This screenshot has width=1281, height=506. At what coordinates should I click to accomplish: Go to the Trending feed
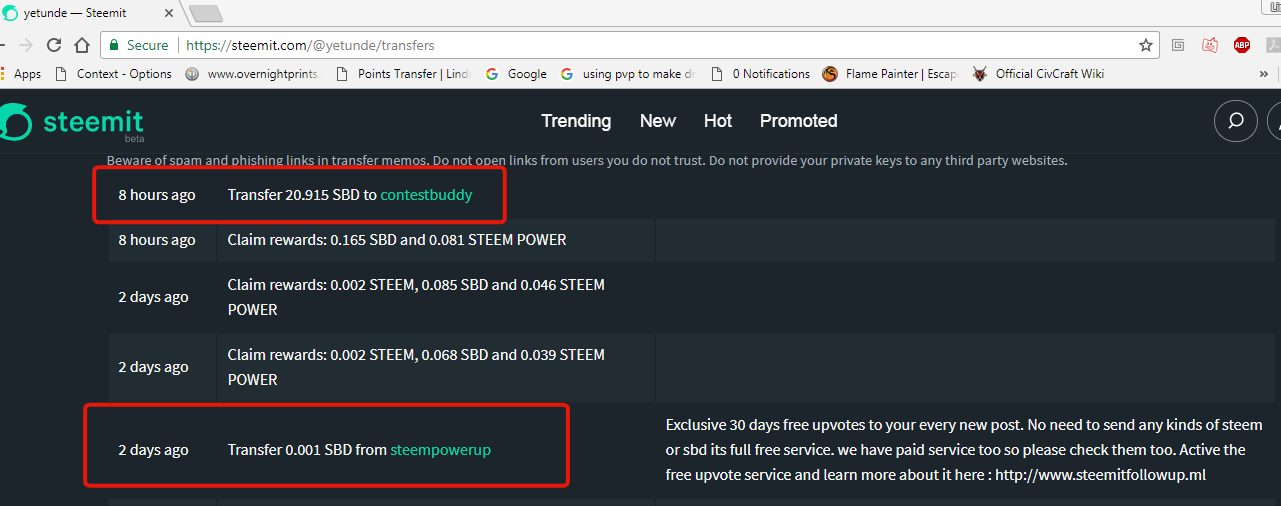(576, 121)
